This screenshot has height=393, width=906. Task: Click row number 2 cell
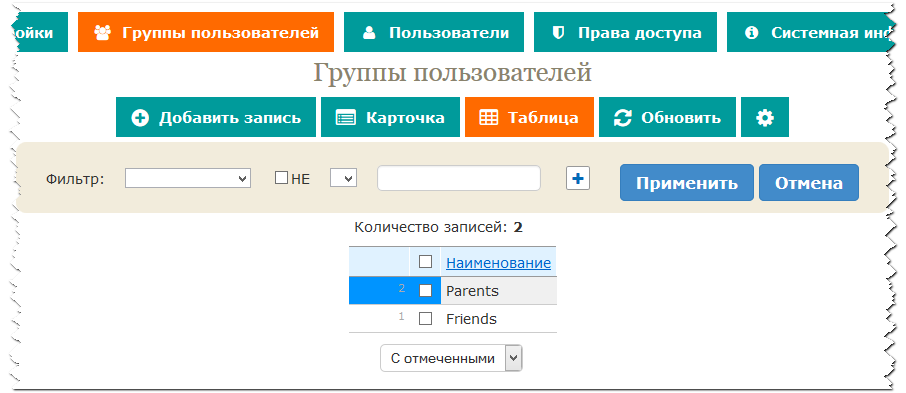click(x=379, y=290)
